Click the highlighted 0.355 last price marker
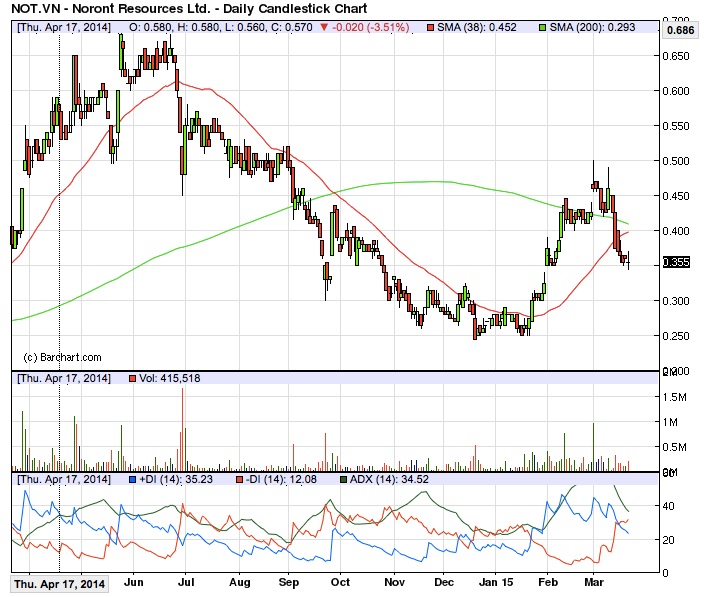 [x=676, y=262]
